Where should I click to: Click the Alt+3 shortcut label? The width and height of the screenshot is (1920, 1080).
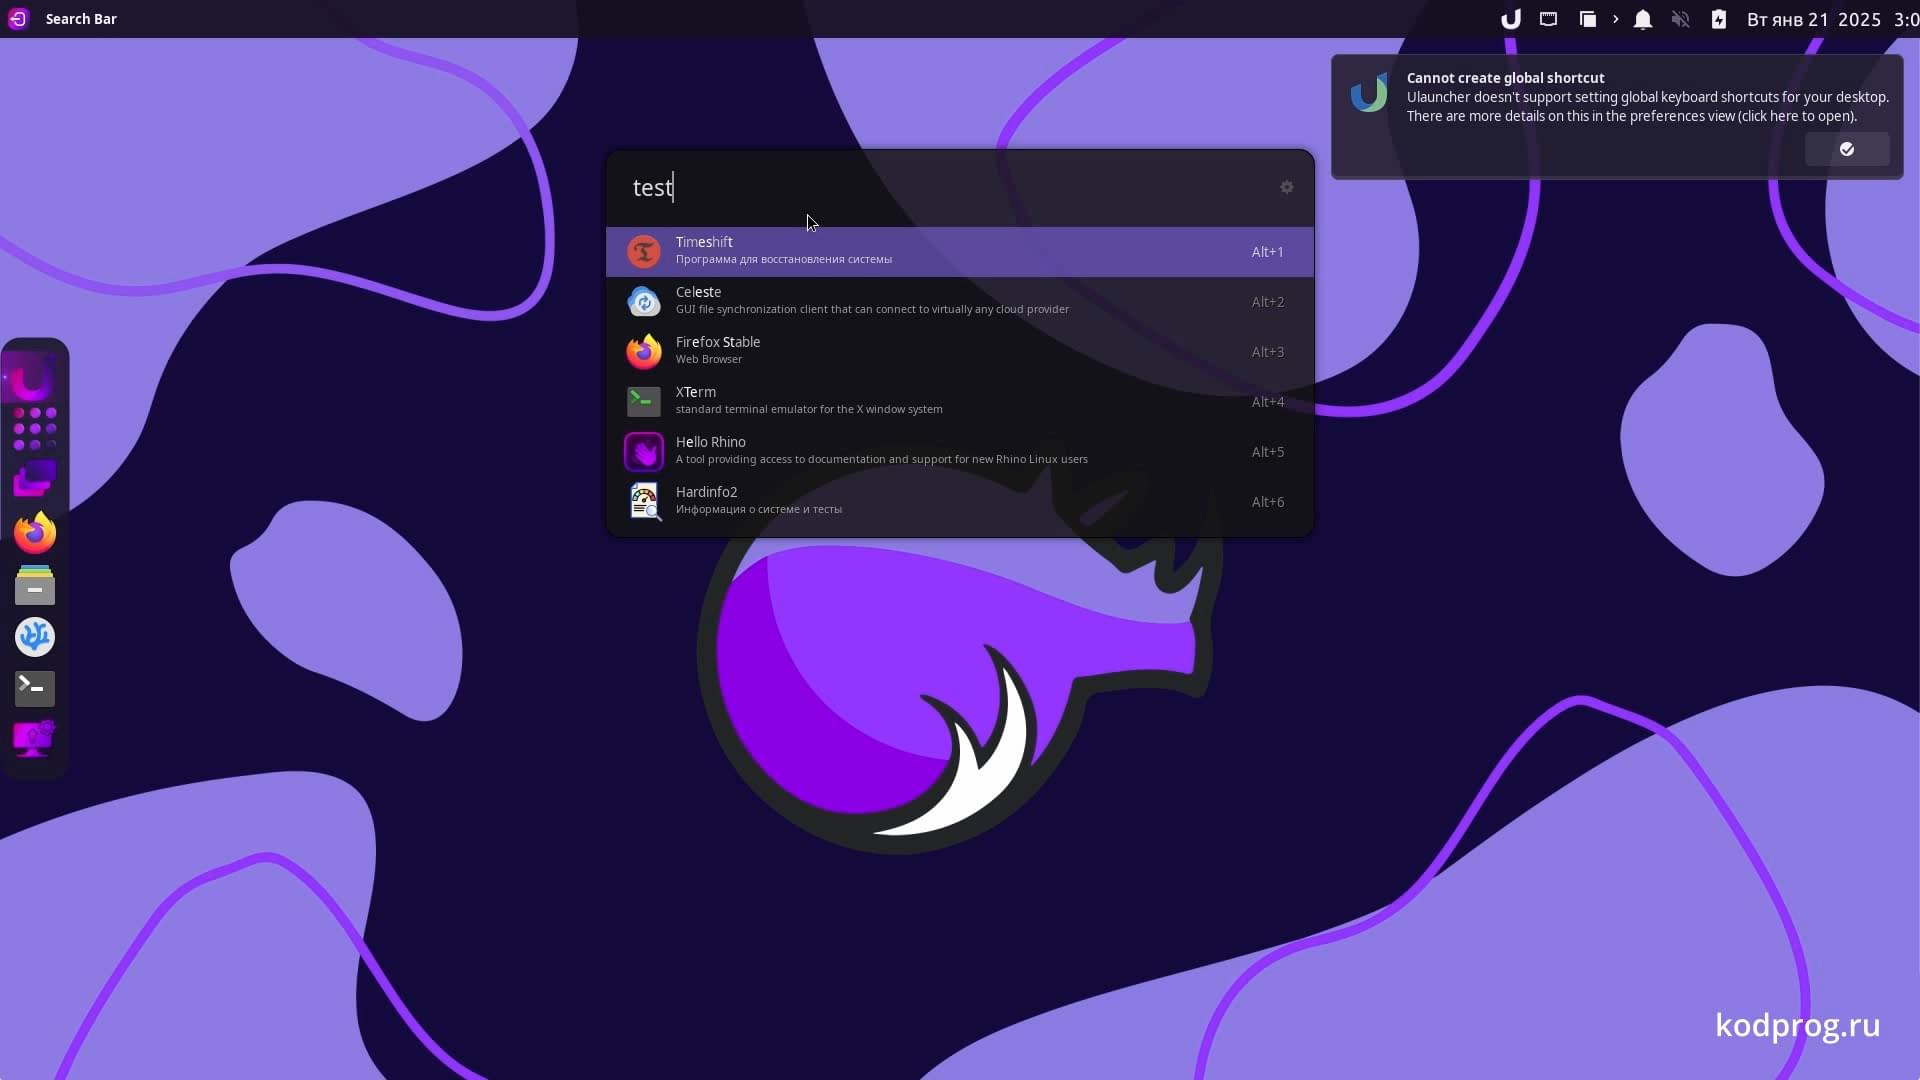pyautogui.click(x=1267, y=352)
